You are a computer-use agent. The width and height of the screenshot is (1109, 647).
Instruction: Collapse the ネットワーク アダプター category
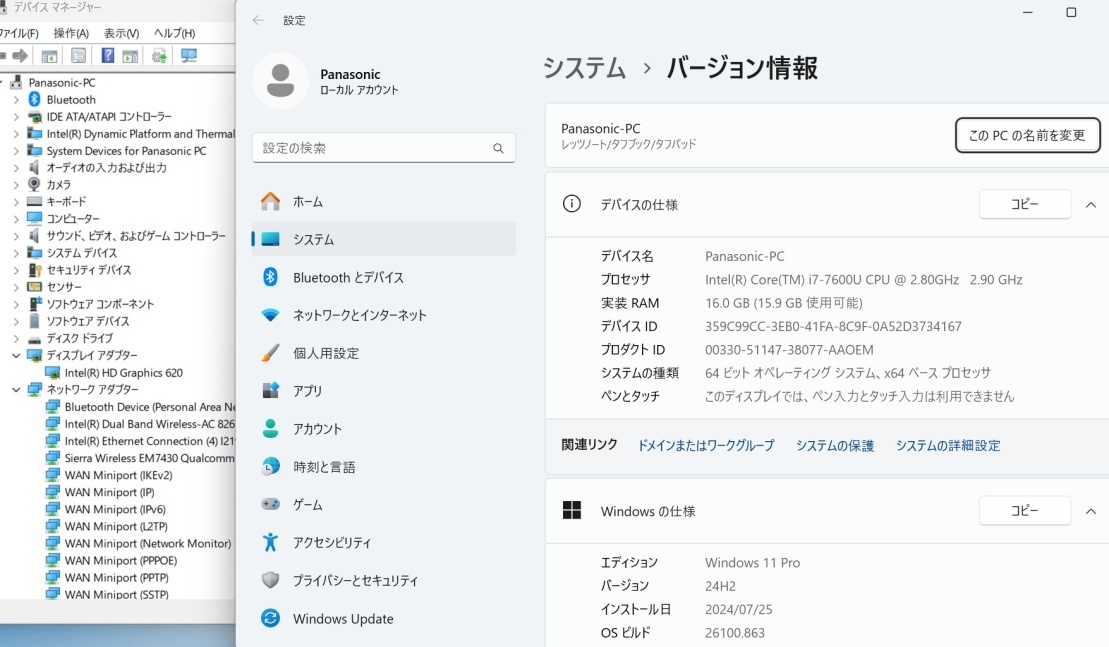16,389
